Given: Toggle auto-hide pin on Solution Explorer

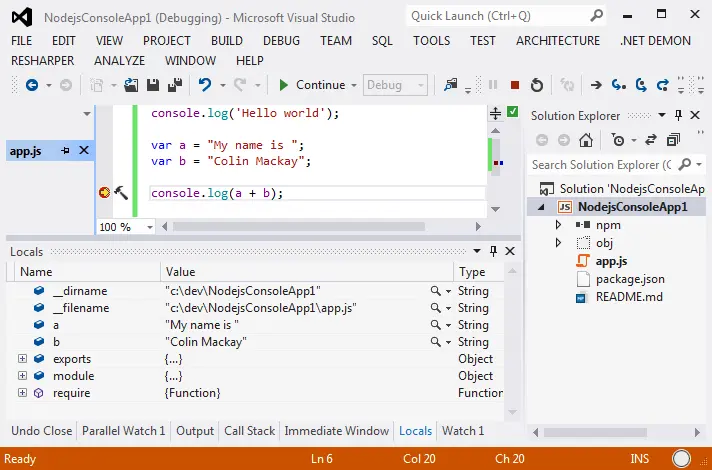Looking at the screenshot, I should coord(678,115).
